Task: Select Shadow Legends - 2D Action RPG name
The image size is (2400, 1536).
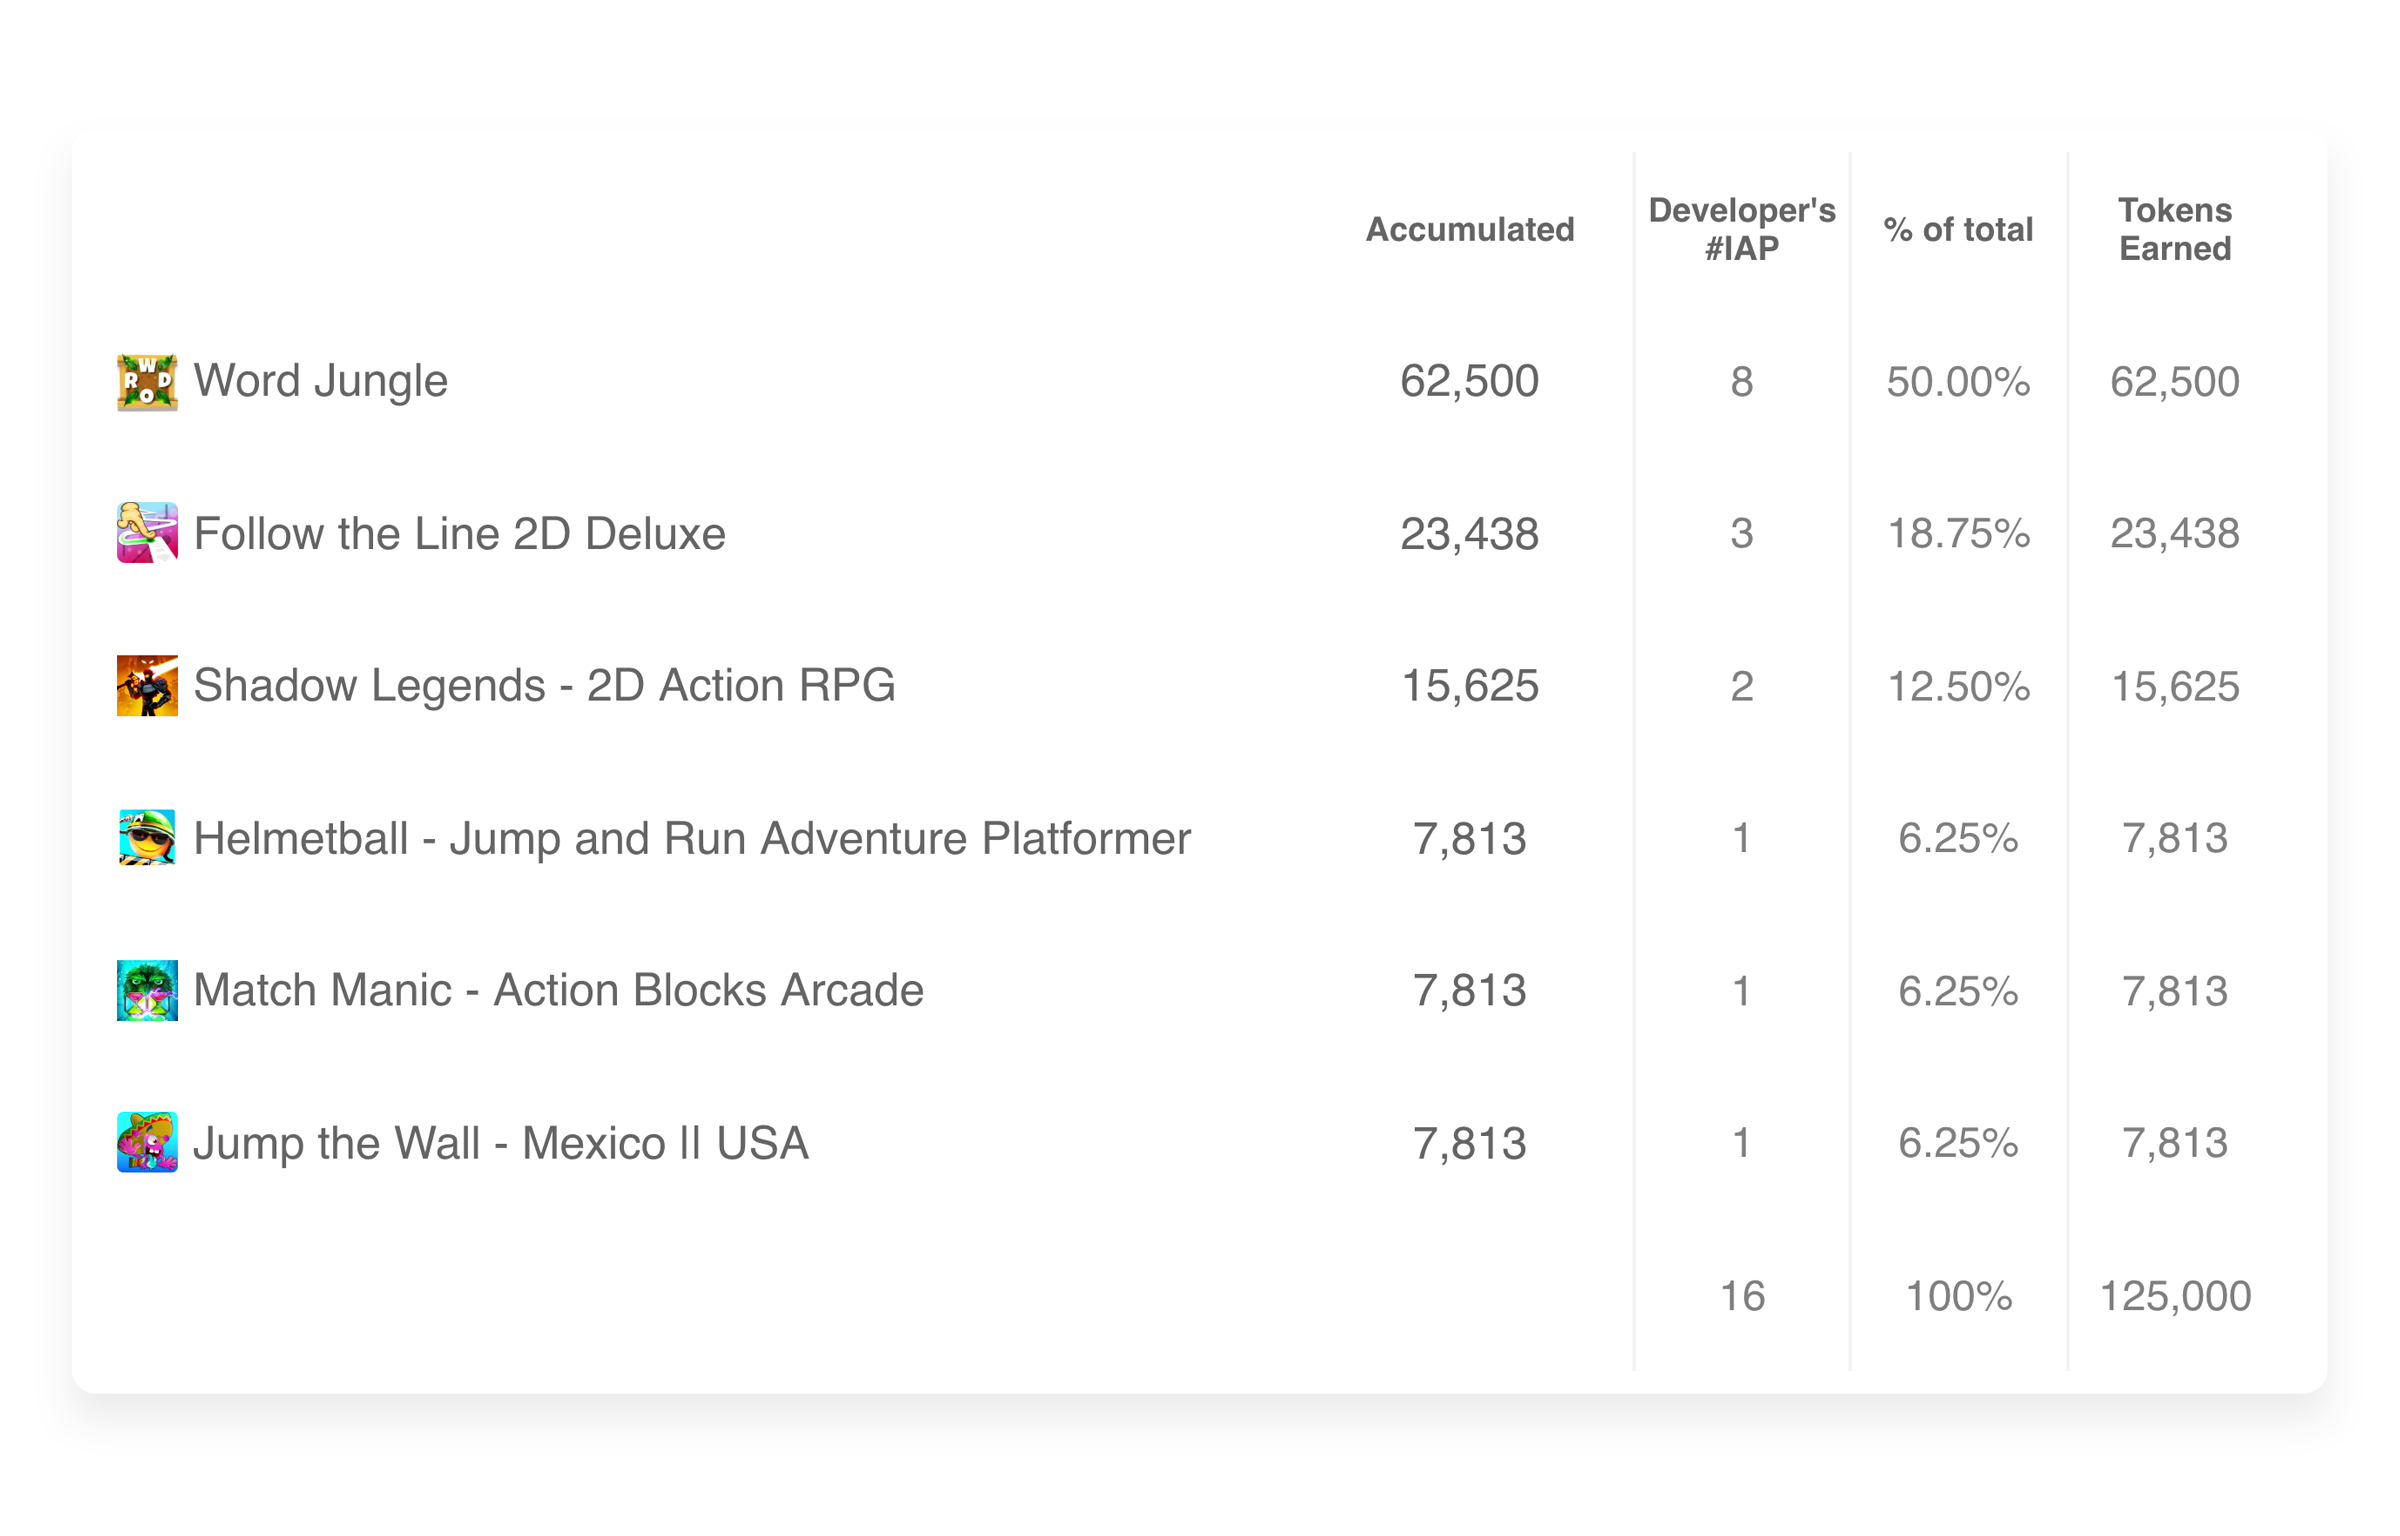Action: click(x=544, y=686)
